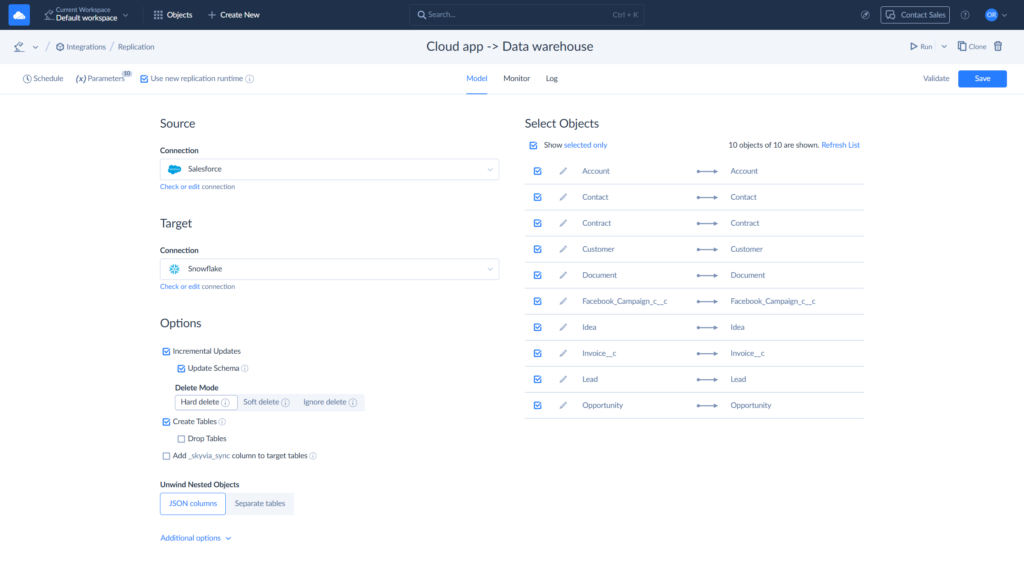The image size is (1024, 576).
Task: Edit the Contract object pencil icon
Action: coord(563,223)
